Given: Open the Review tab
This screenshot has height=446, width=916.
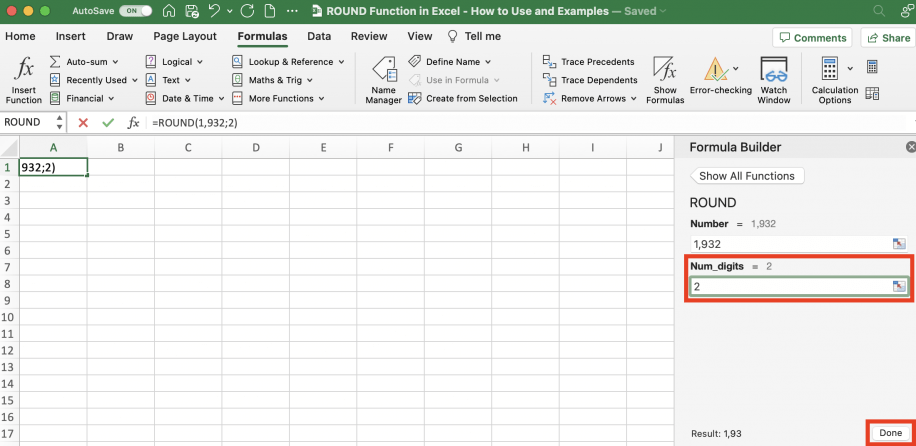Looking at the screenshot, I should click(x=369, y=36).
